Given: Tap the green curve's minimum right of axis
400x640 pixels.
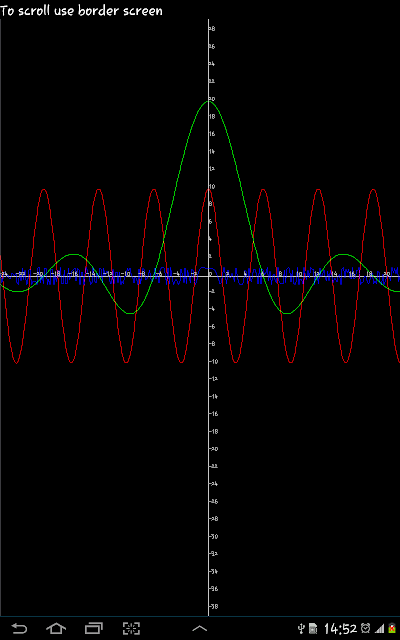Looking at the screenshot, I should [288, 313].
